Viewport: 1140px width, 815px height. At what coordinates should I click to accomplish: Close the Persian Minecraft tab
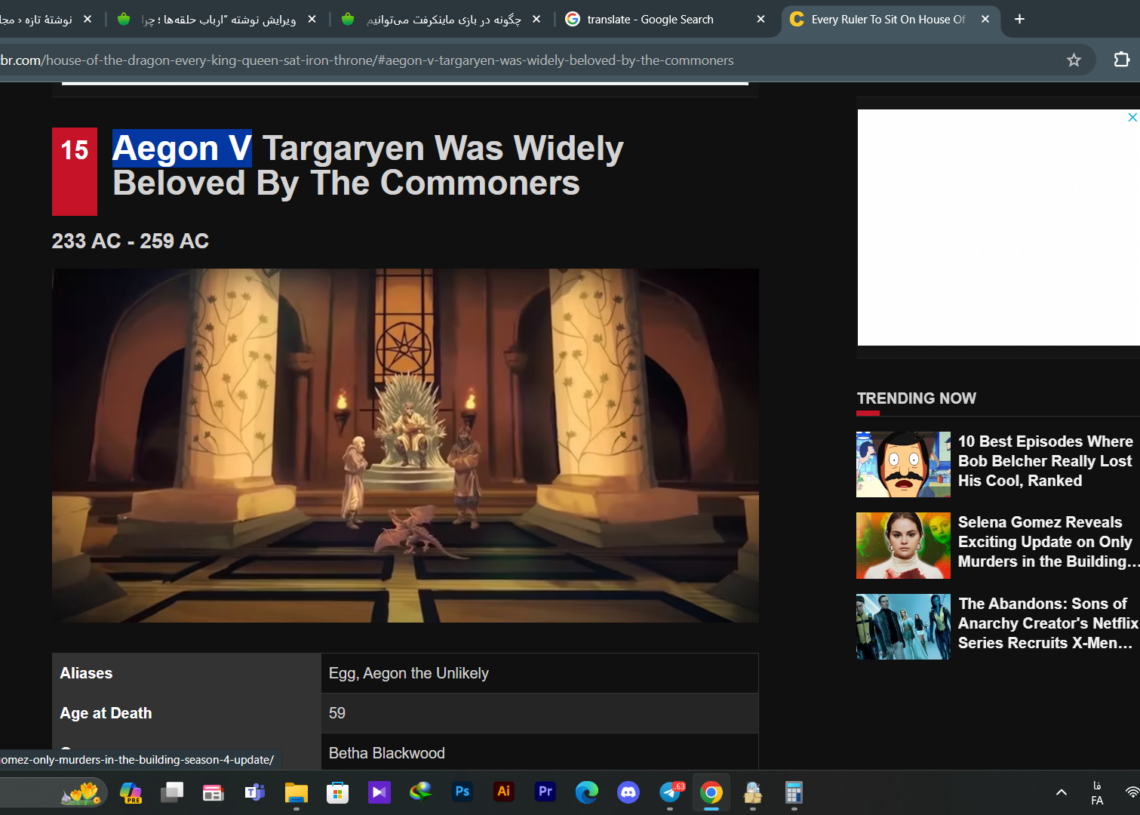[x=537, y=20]
